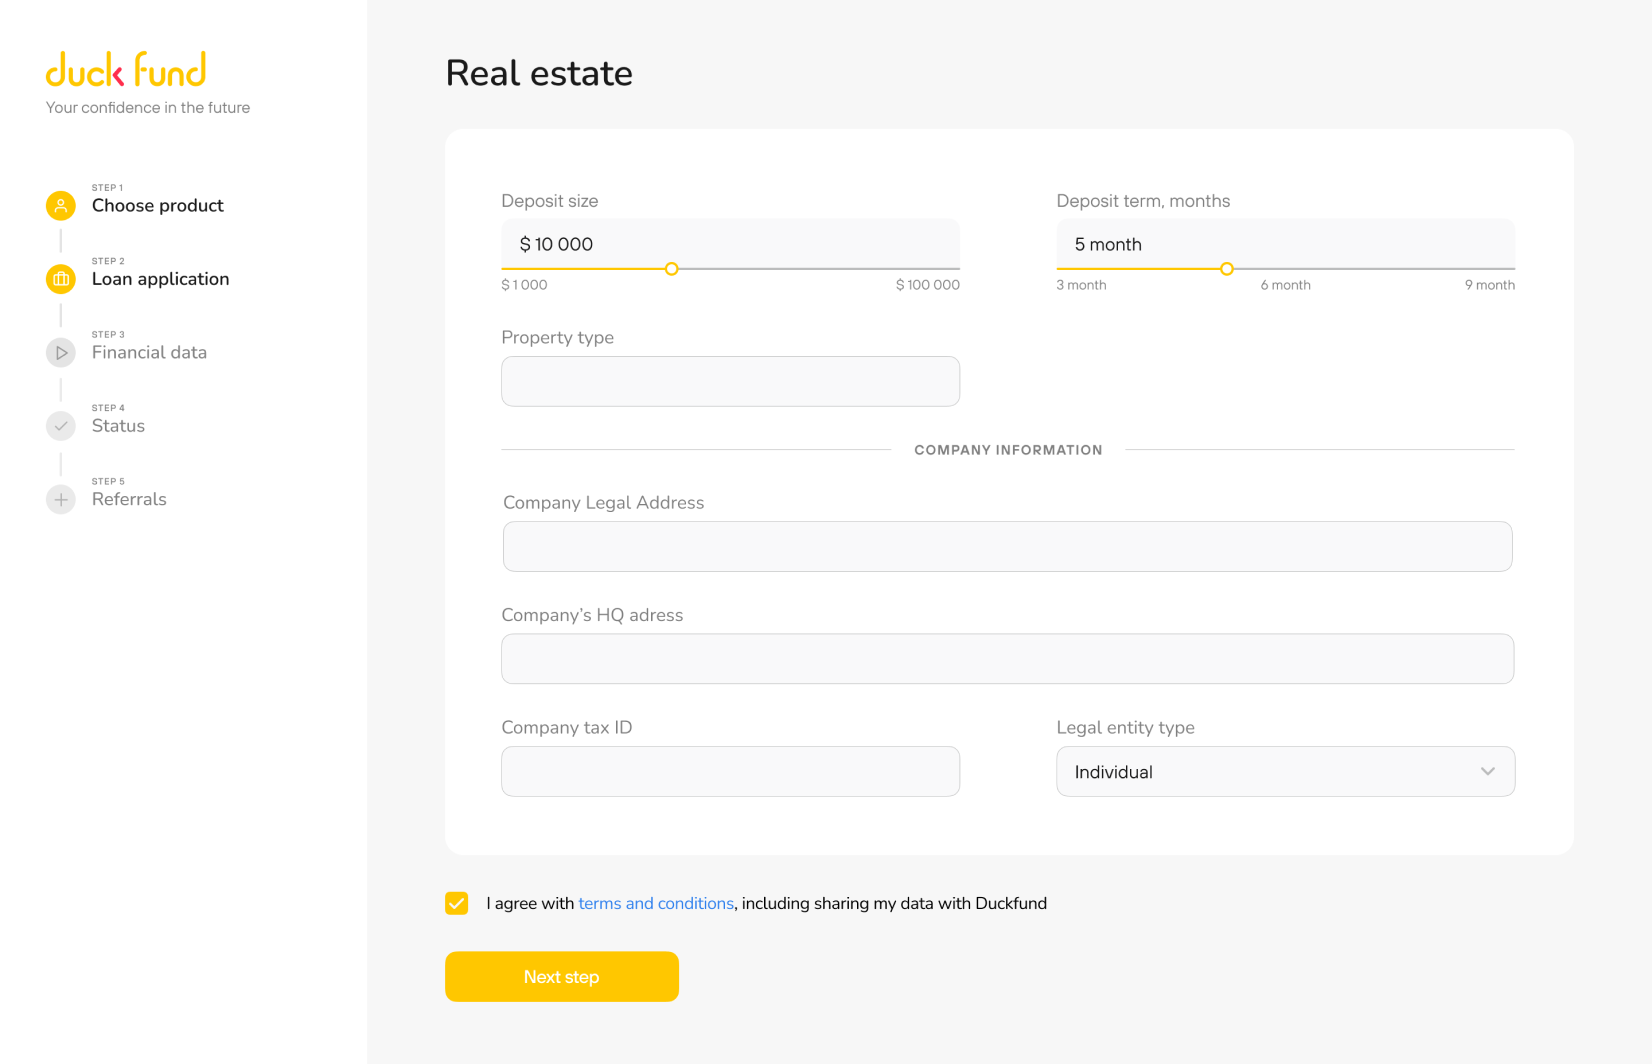1652x1064 pixels.
Task: Click the briefcase icon for Loan application
Action: 61,279
